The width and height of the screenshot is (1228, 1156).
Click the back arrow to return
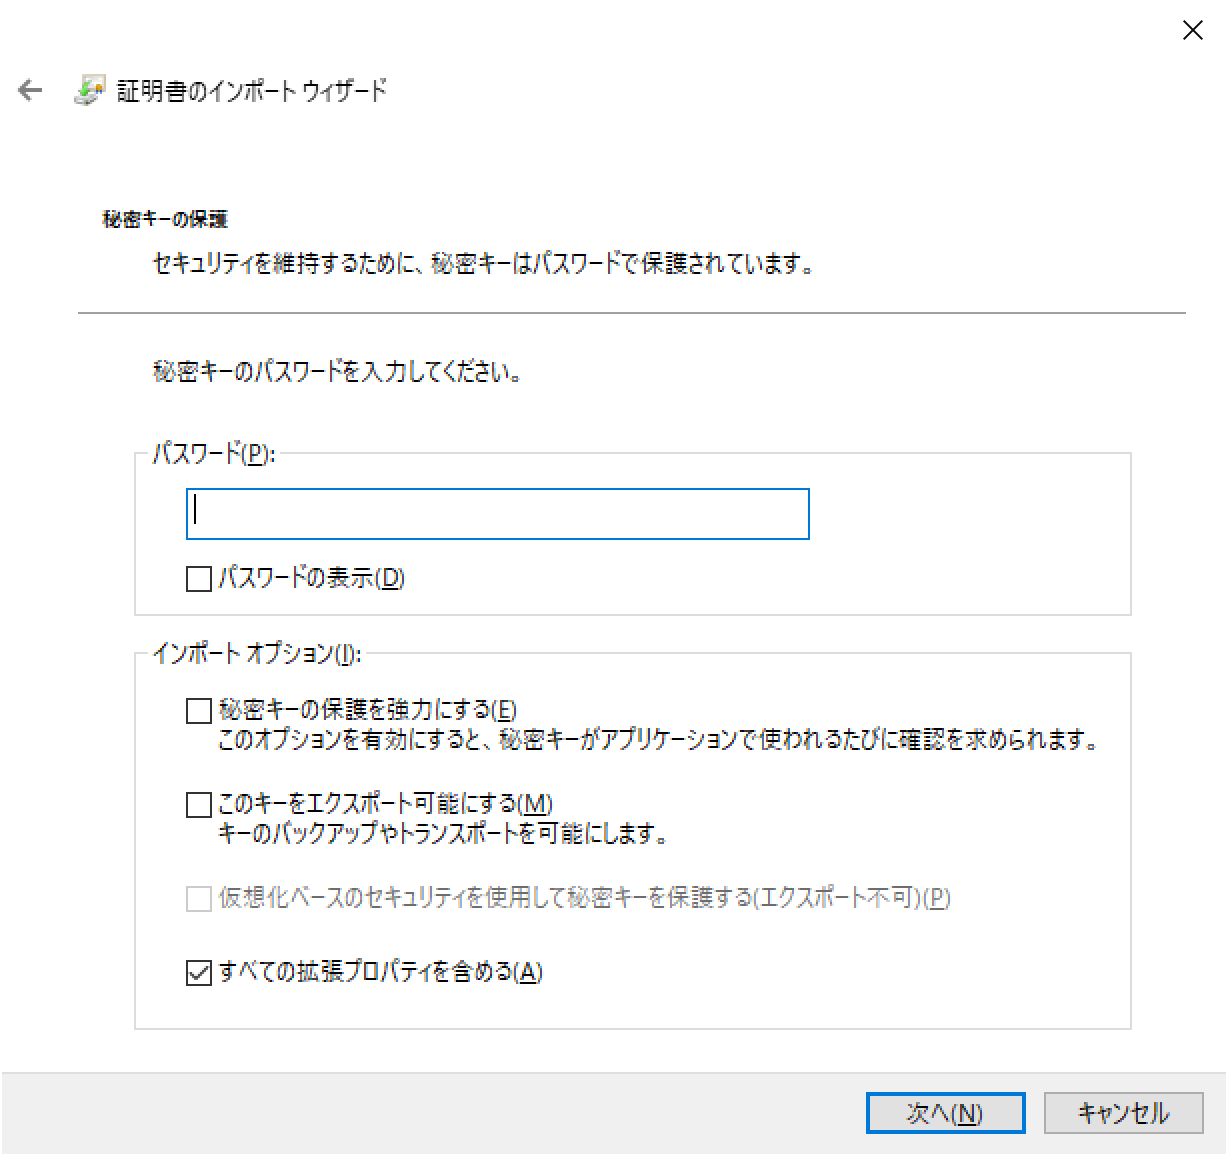coord(30,90)
